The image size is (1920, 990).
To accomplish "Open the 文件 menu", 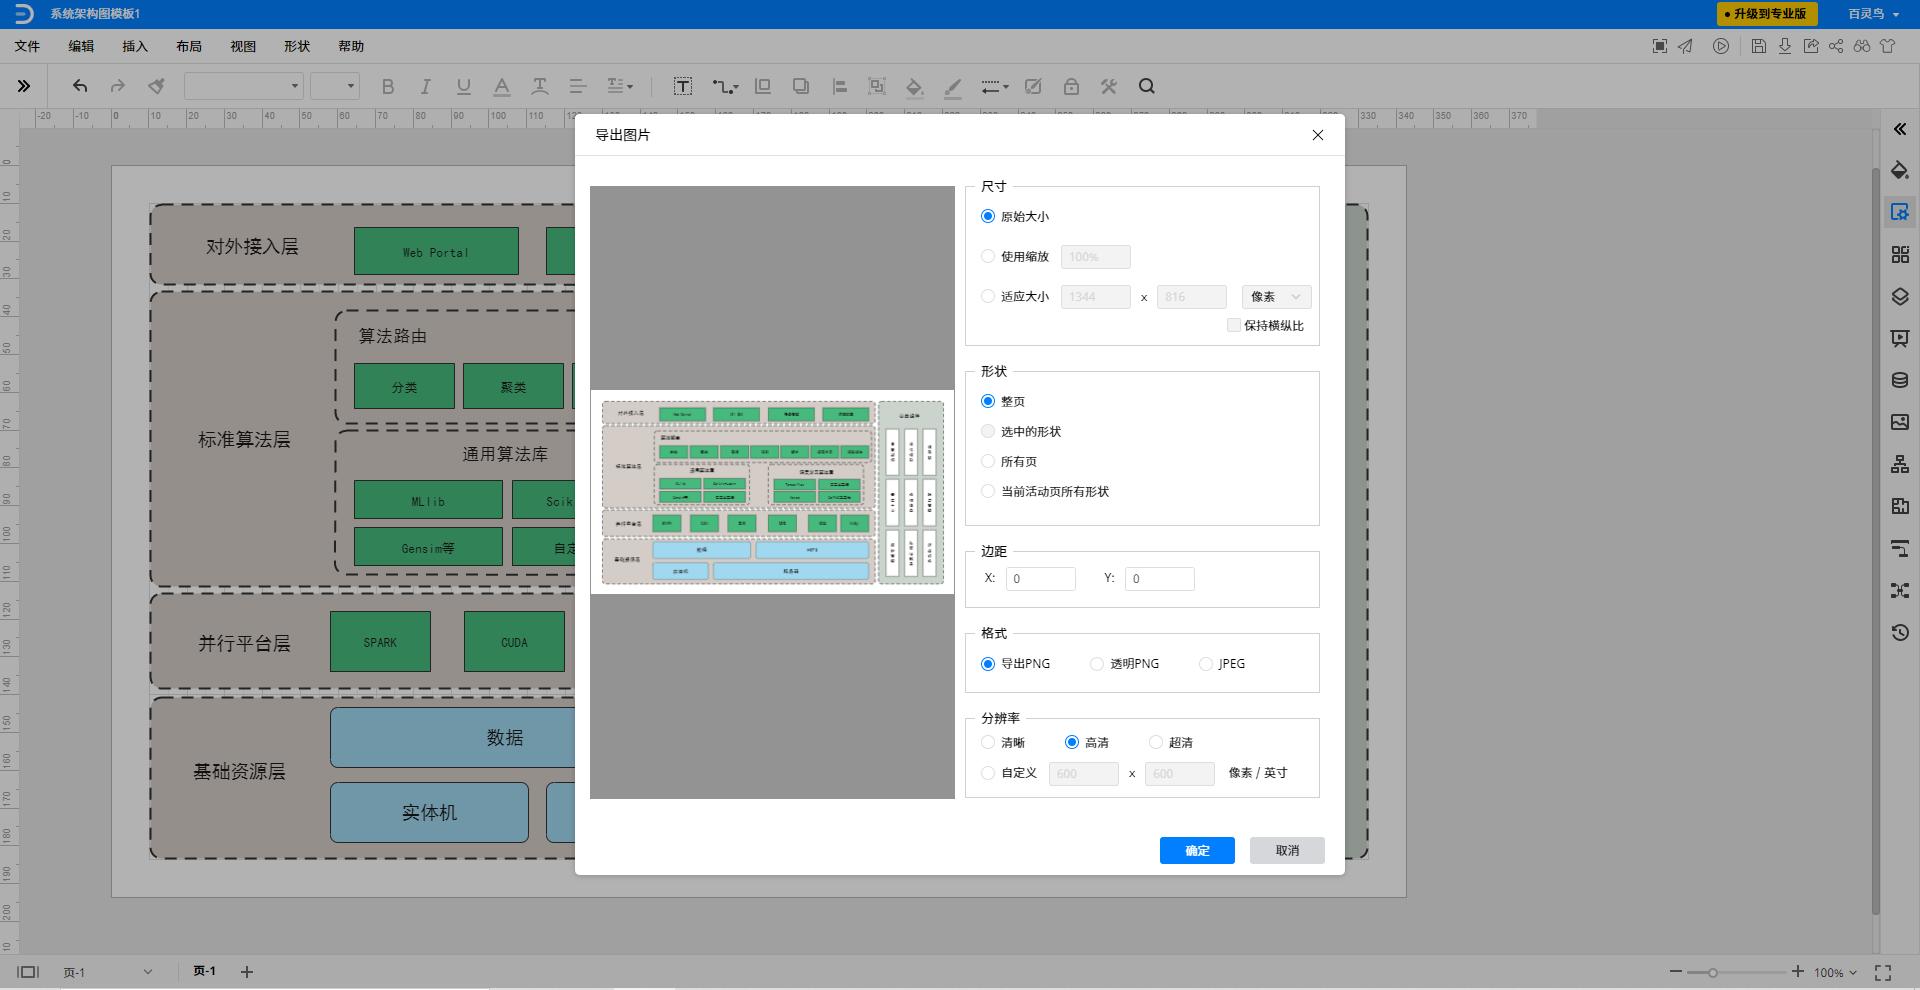I will (x=27, y=46).
